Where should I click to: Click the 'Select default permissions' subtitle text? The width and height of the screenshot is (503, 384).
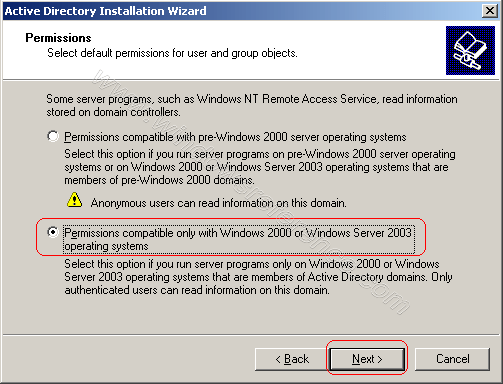tap(172, 53)
